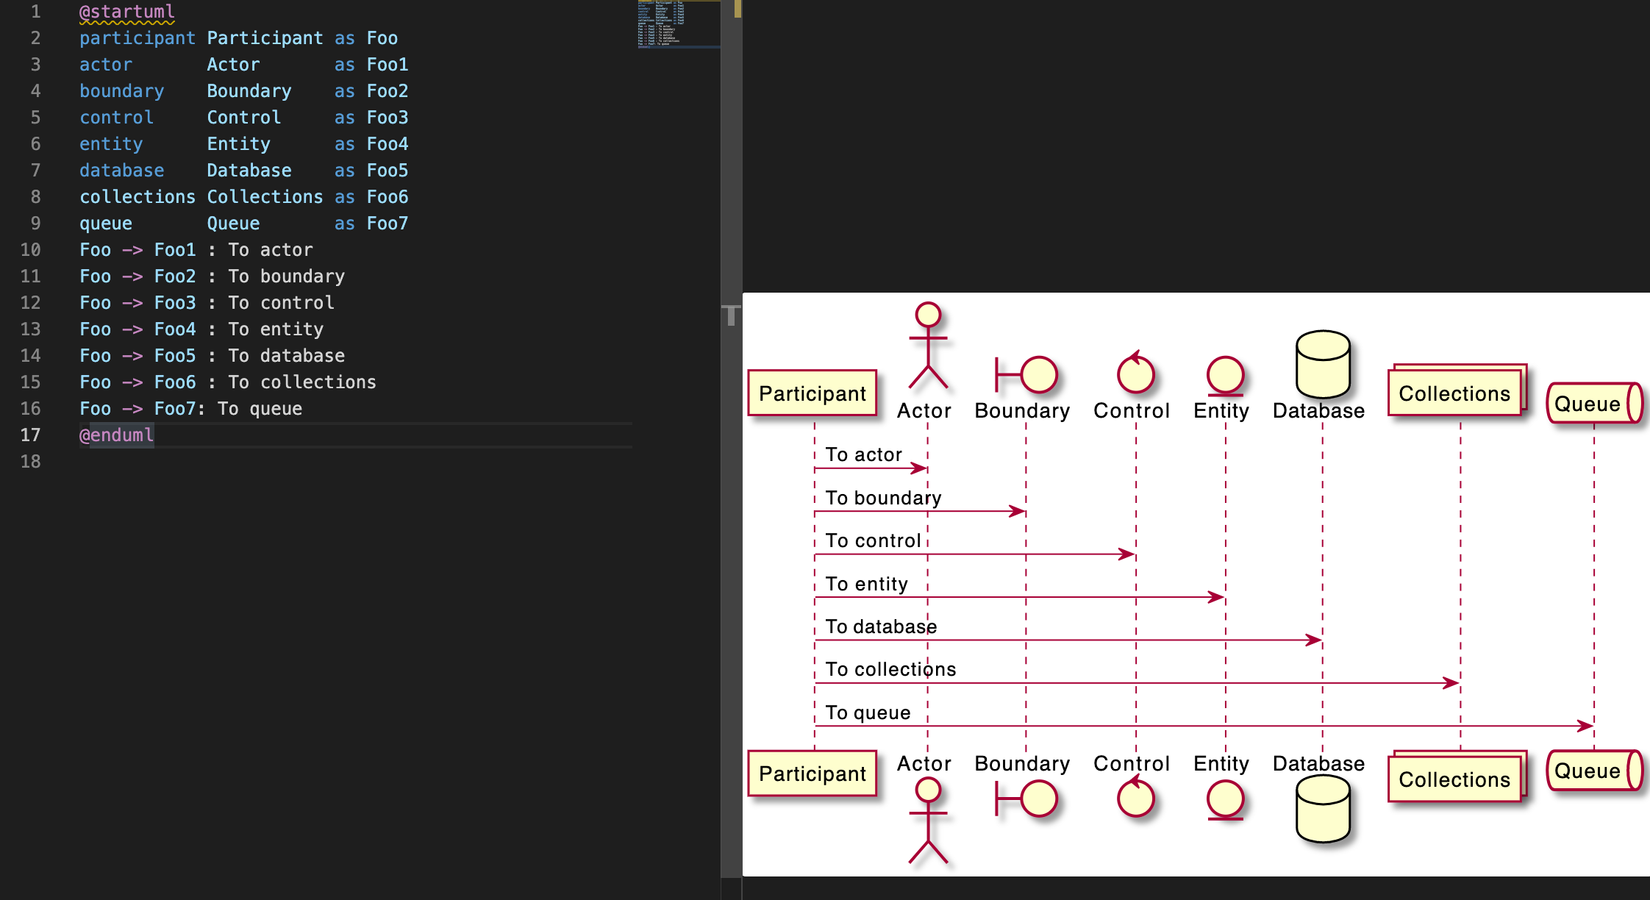This screenshot has width=1650, height=900.
Task: Click 'To queue' text on line 16
Action: (x=260, y=409)
